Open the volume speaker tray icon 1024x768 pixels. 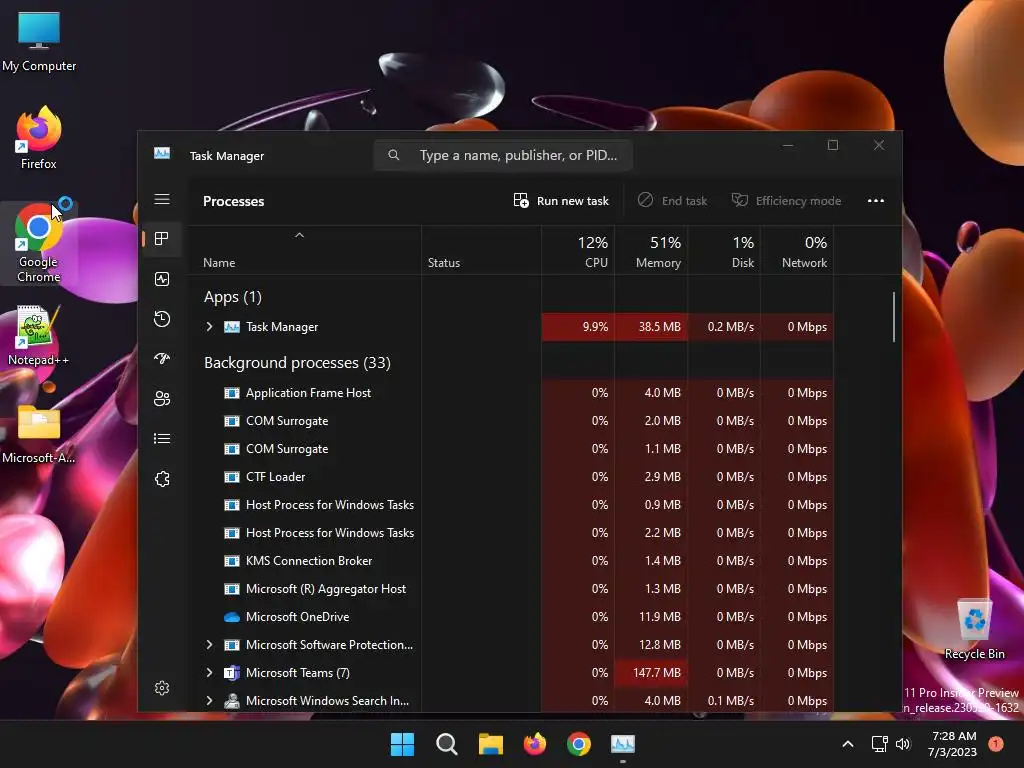[903, 744]
